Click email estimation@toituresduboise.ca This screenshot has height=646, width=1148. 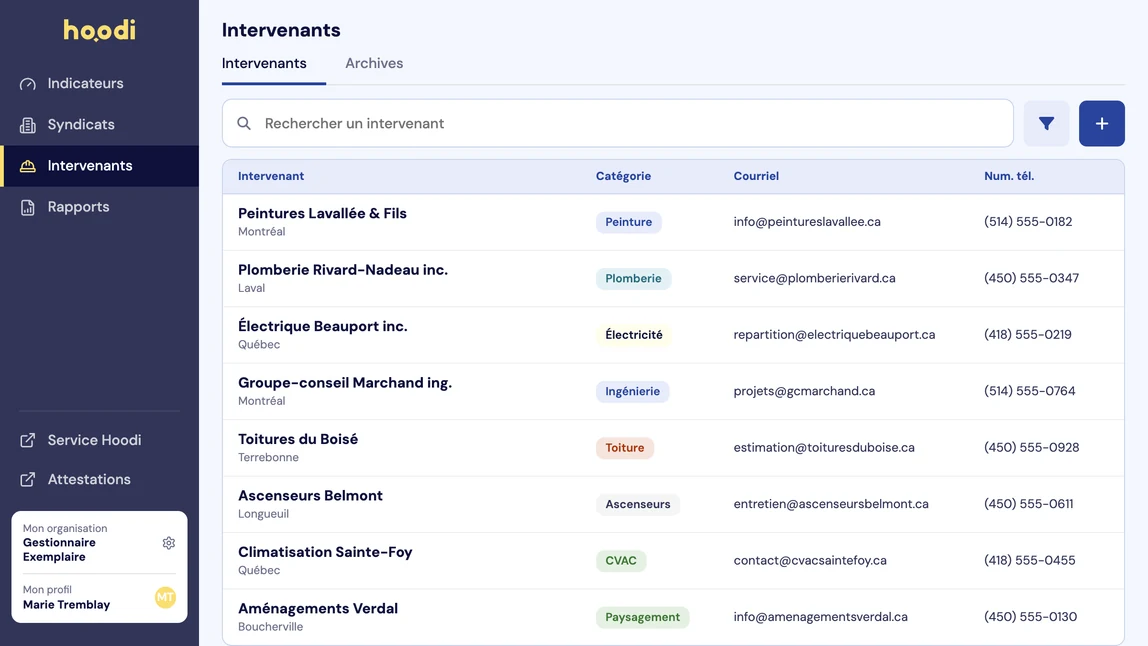[x=824, y=448]
